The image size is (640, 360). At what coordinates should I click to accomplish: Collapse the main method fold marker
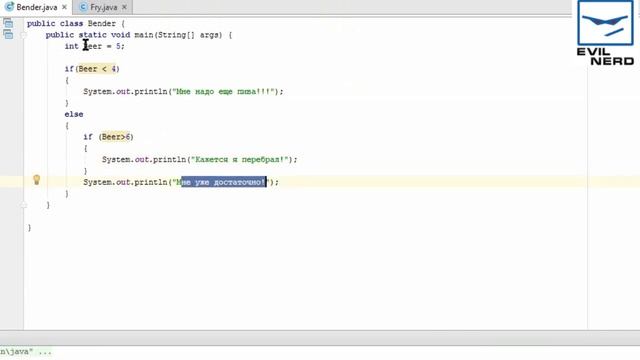(24, 35)
